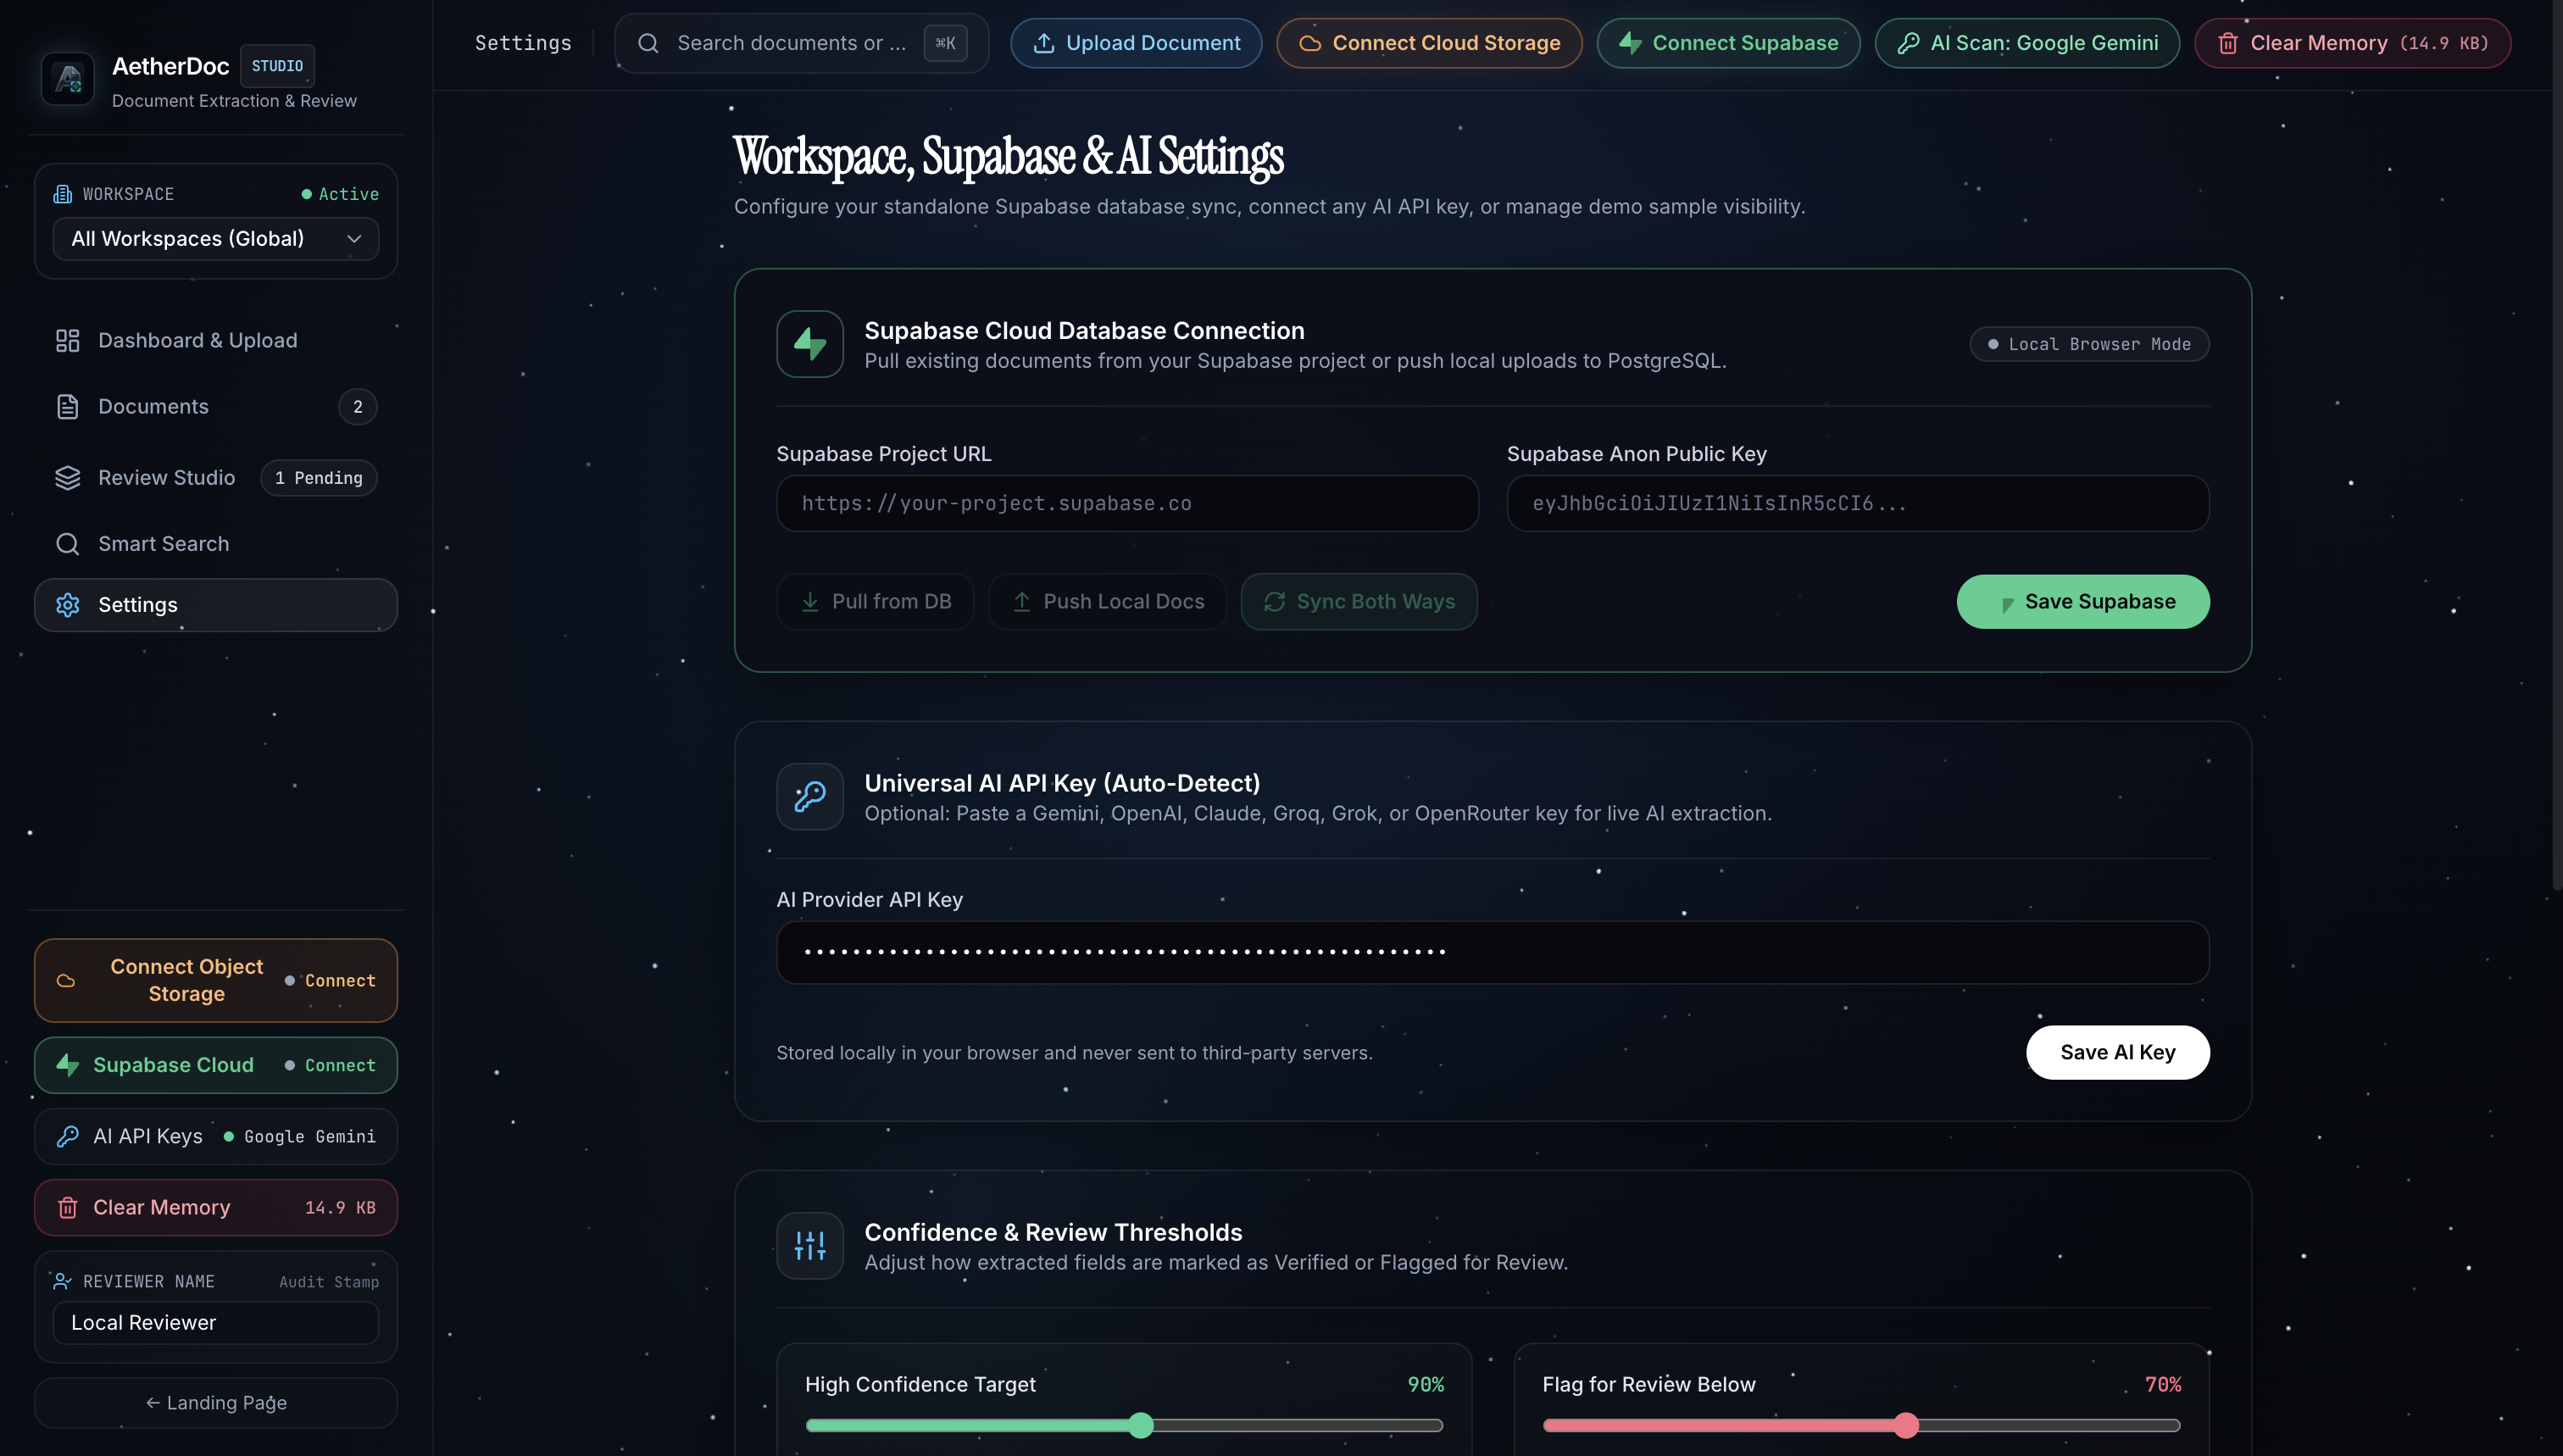The image size is (2563, 1456).
Task: Open Review Studio from the sidebar
Action: click(x=216, y=478)
